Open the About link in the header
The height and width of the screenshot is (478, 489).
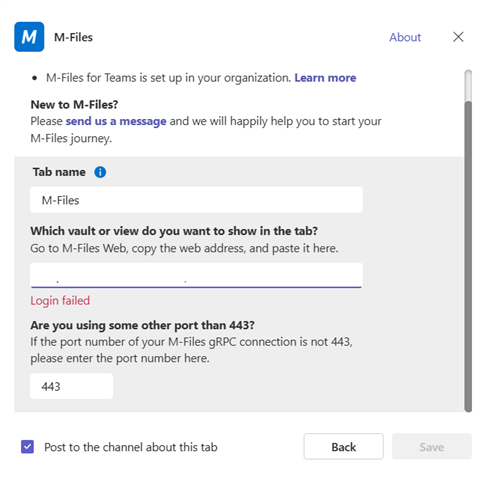405,37
